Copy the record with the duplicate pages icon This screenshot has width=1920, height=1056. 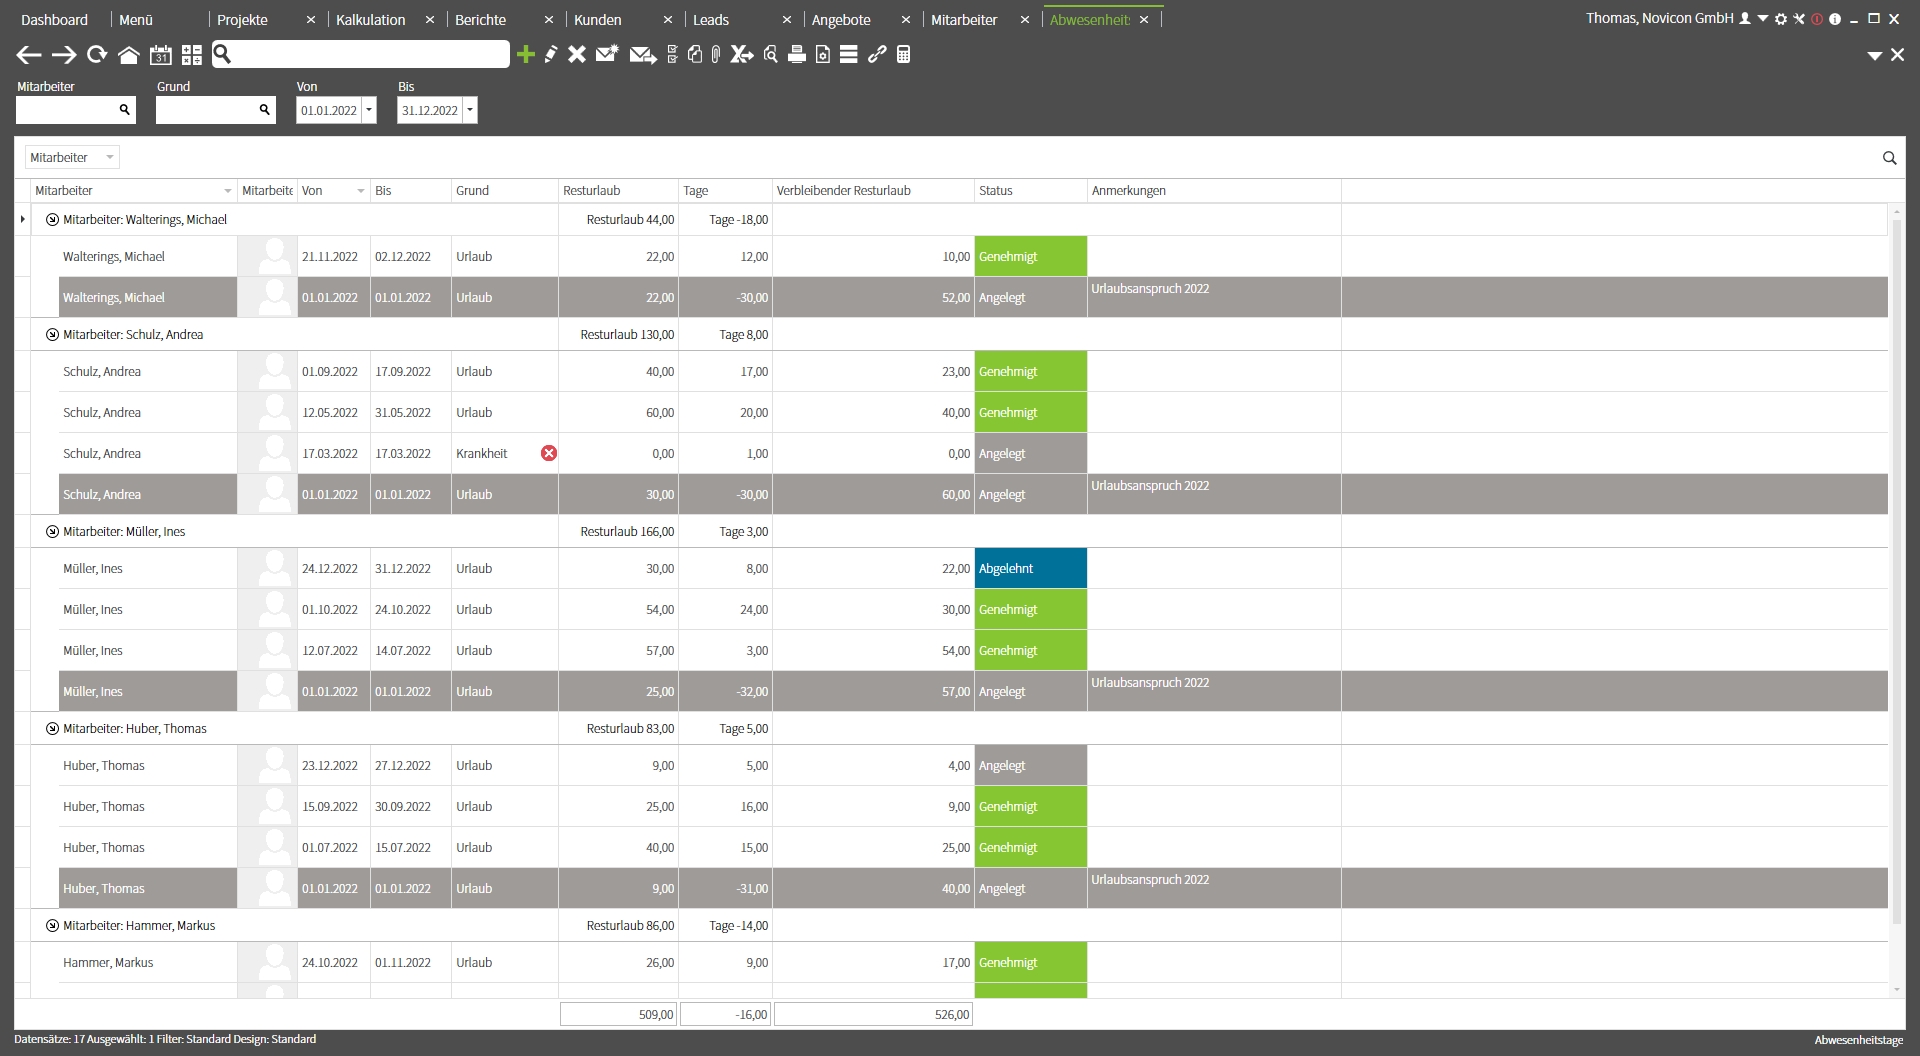click(695, 54)
